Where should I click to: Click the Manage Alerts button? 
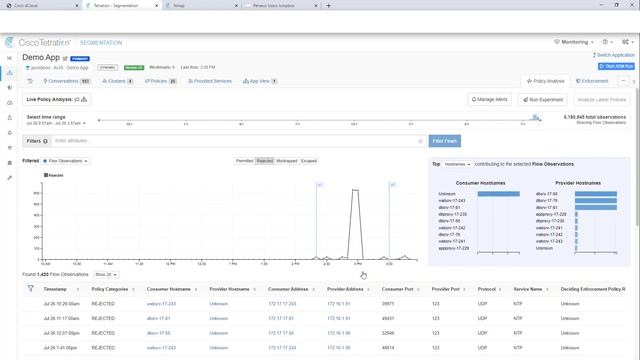click(x=489, y=99)
